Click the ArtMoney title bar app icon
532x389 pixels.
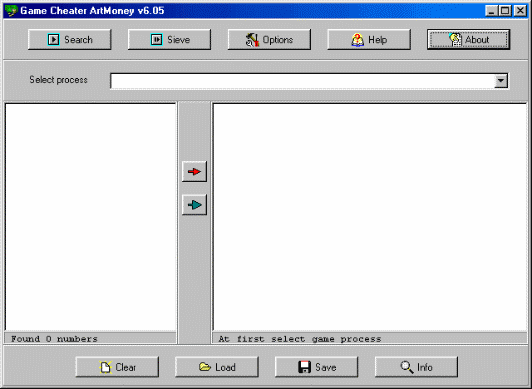click(x=11, y=11)
